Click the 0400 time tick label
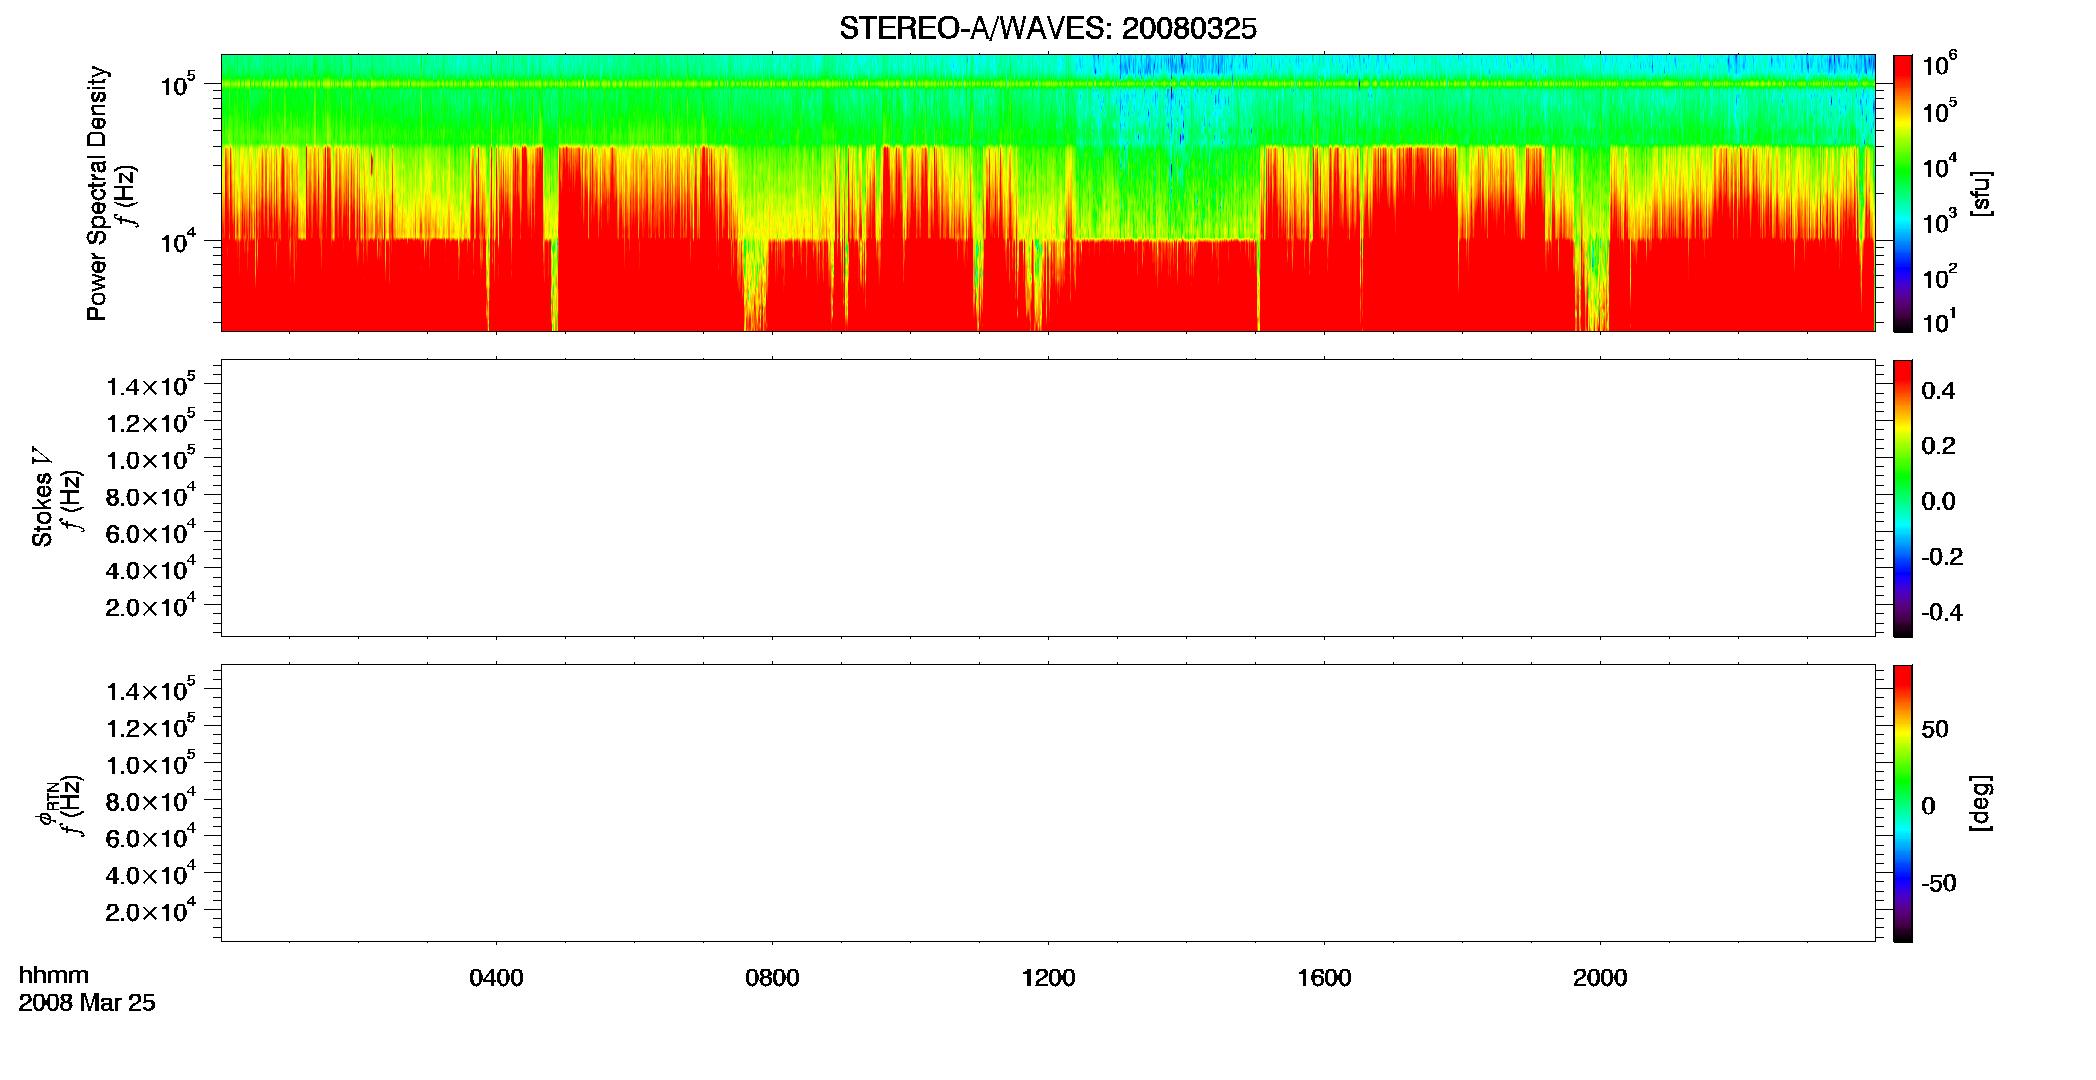The height and width of the screenshot is (1080, 2096). (x=496, y=978)
